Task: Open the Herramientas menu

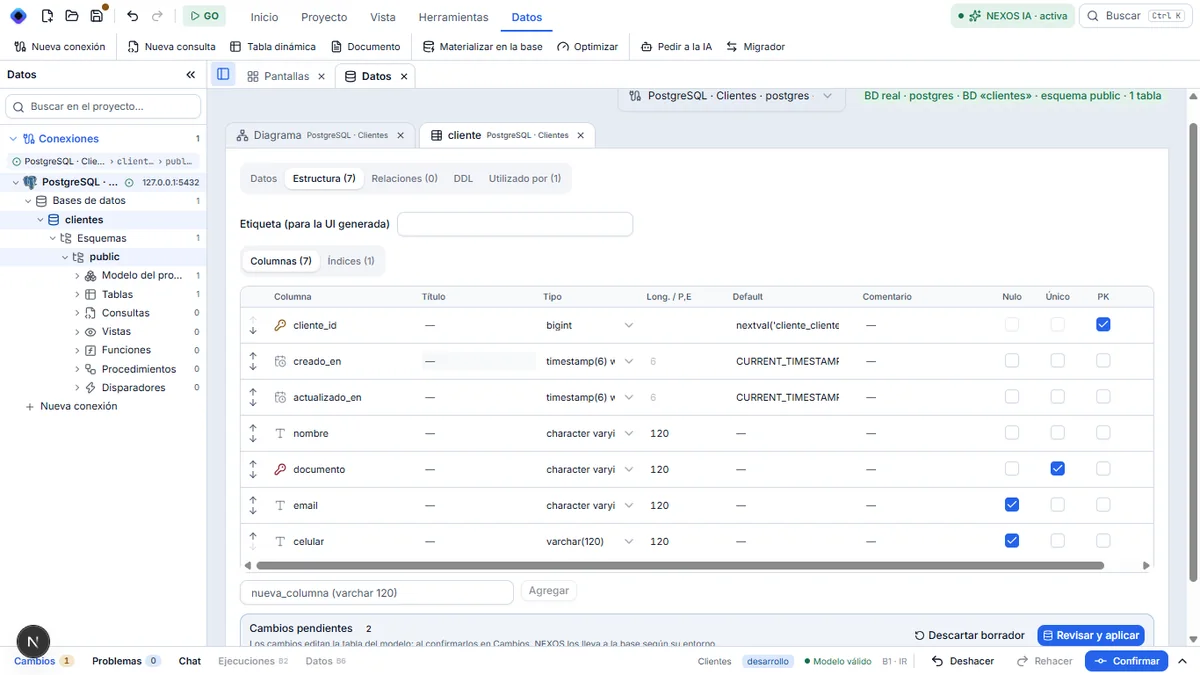Action: [x=454, y=17]
